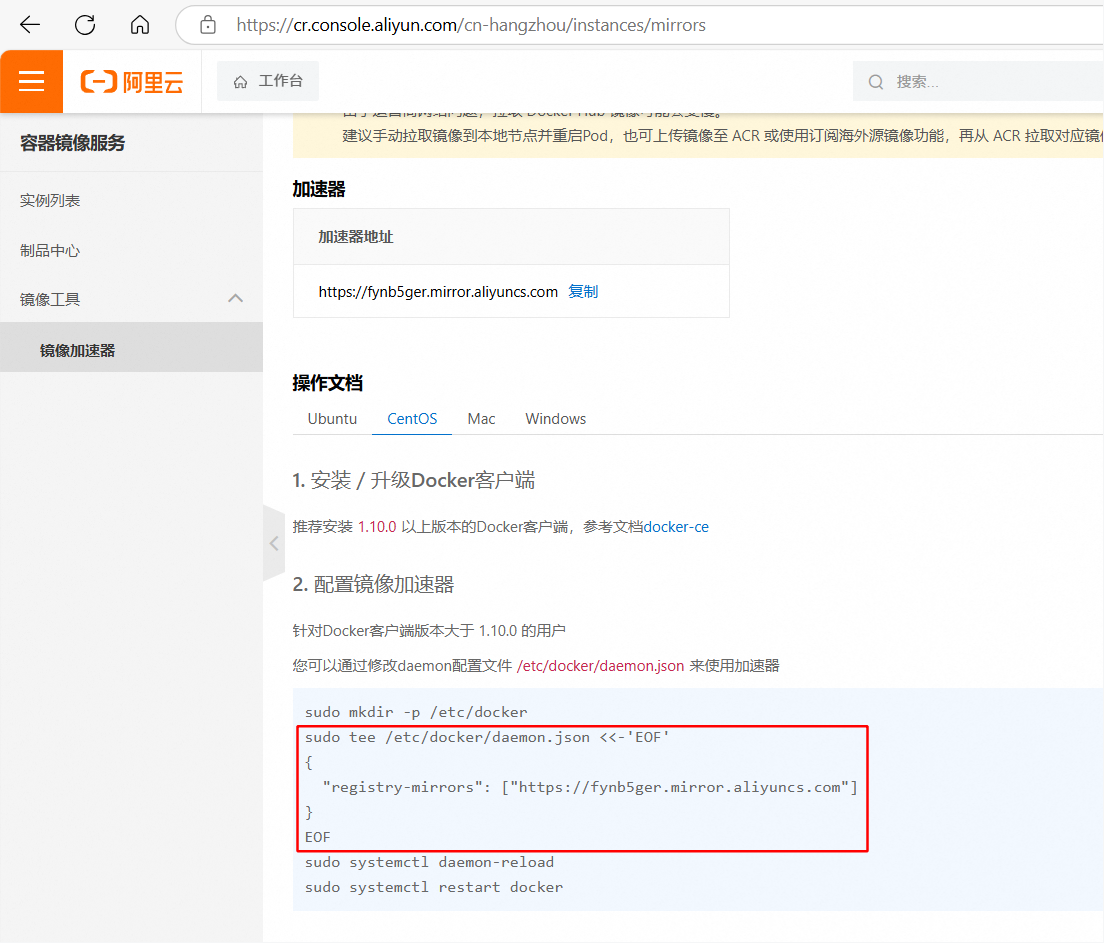Select the accelerator URL text

[x=438, y=292]
